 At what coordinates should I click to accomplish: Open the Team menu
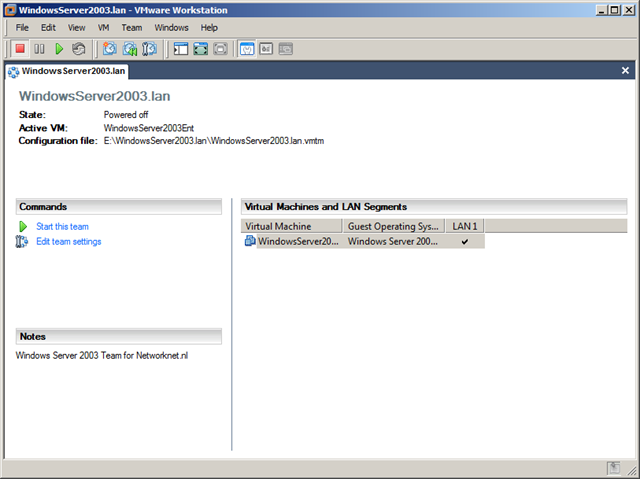coord(132,28)
